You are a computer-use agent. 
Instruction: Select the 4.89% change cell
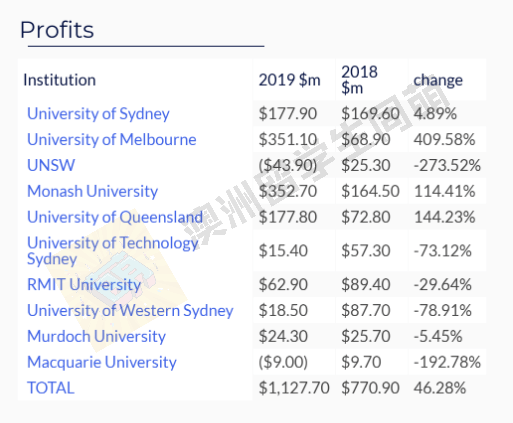tap(435, 114)
